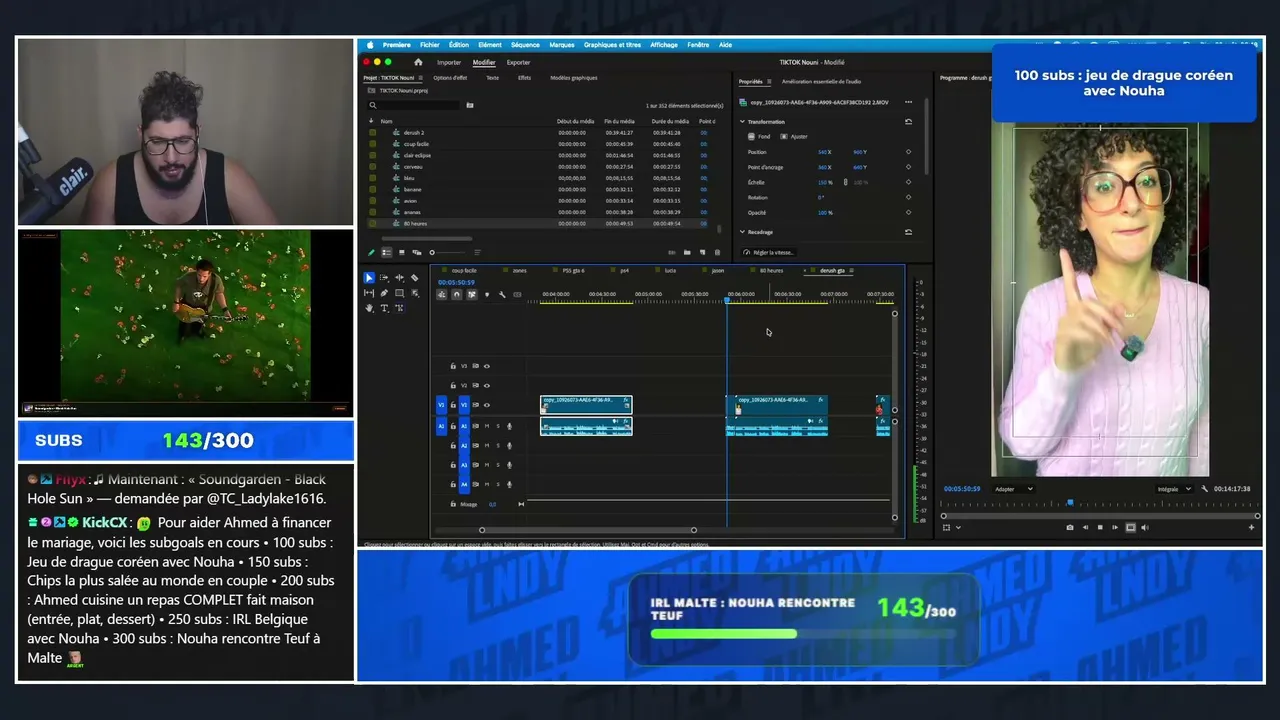
Task: Reset the Transformation properties
Action: [908, 122]
